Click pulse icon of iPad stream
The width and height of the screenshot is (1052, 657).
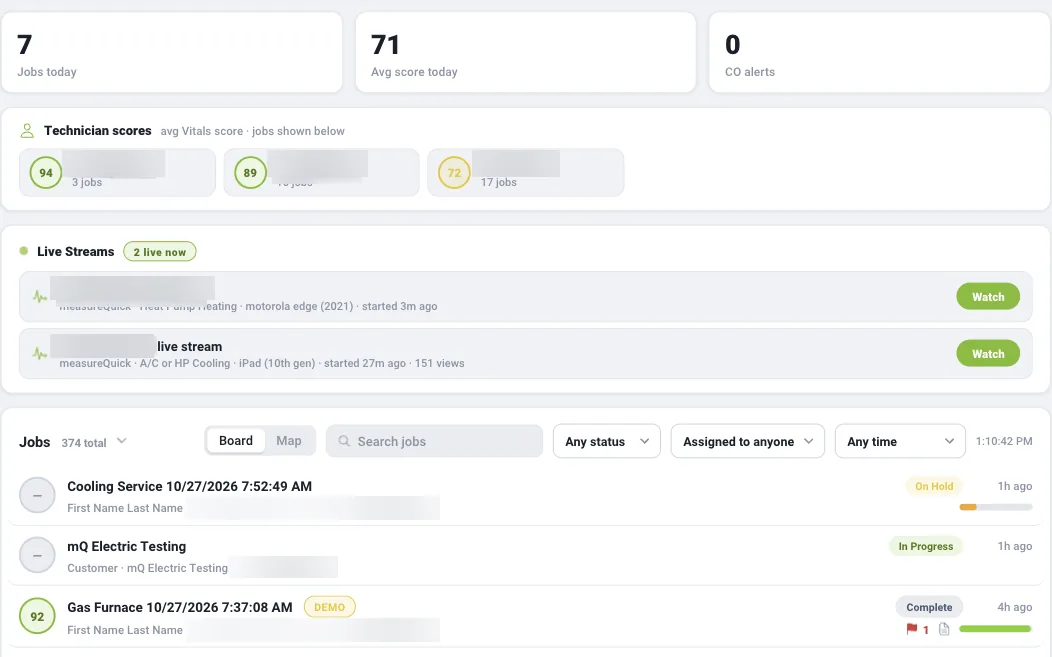click(x=40, y=353)
